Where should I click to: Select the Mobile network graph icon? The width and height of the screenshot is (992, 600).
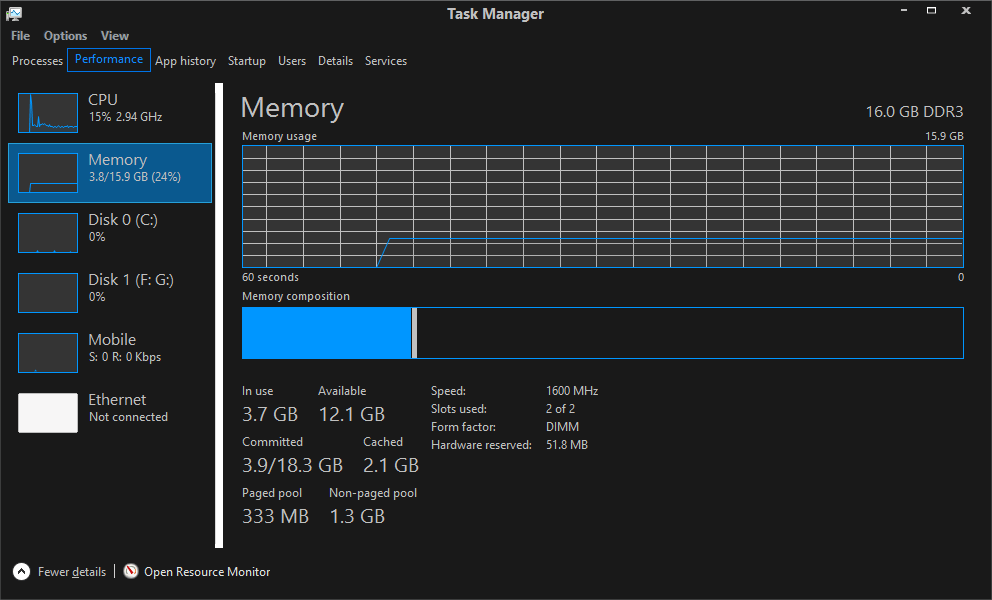(x=48, y=353)
